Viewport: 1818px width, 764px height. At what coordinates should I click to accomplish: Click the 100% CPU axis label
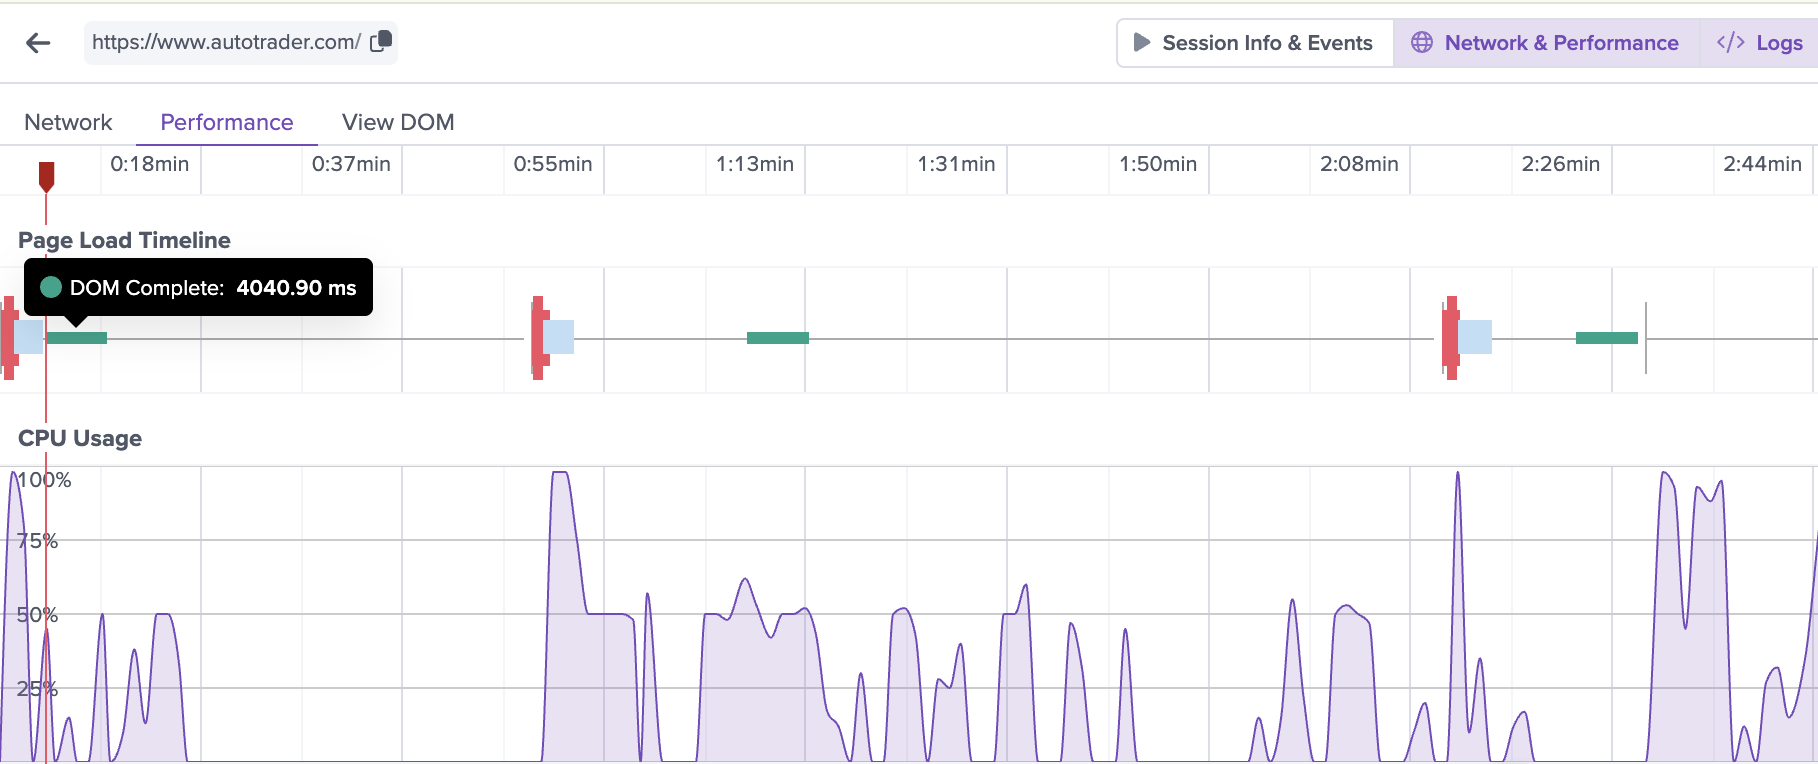45,480
